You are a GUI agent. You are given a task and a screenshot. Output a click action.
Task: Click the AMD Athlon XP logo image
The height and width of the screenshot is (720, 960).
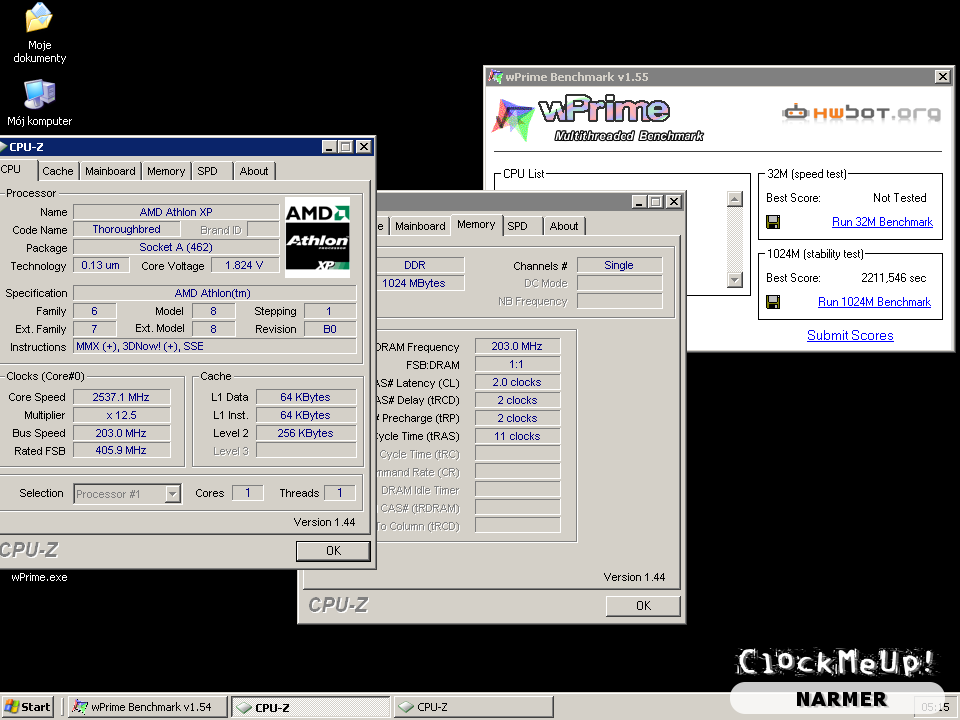click(317, 238)
